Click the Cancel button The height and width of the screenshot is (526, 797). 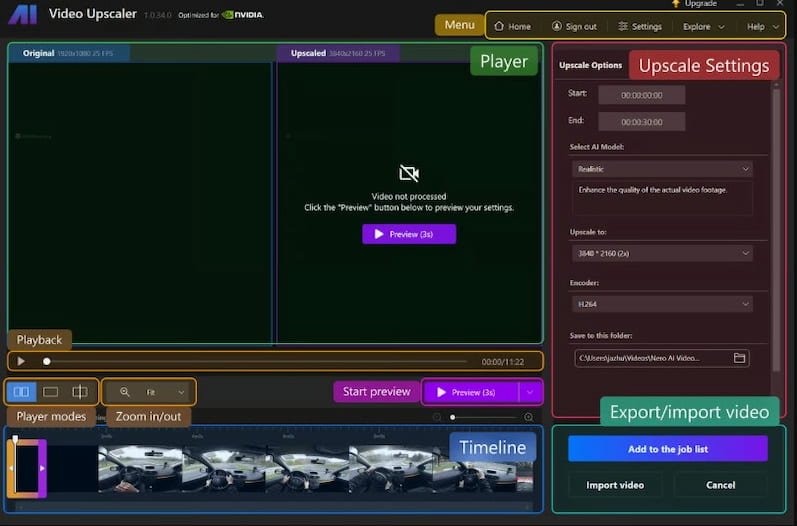pos(720,485)
